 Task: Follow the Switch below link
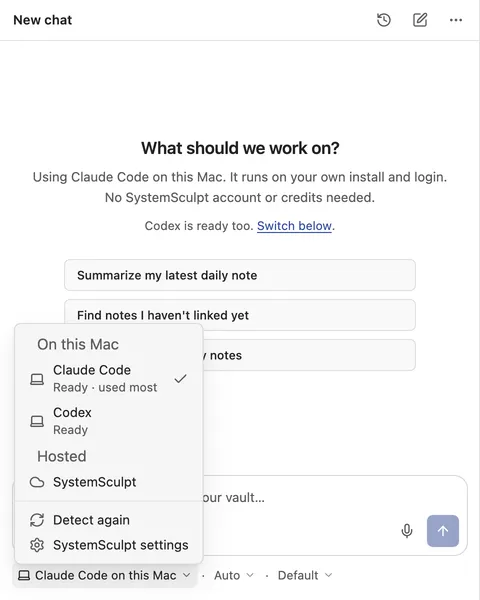point(294,226)
